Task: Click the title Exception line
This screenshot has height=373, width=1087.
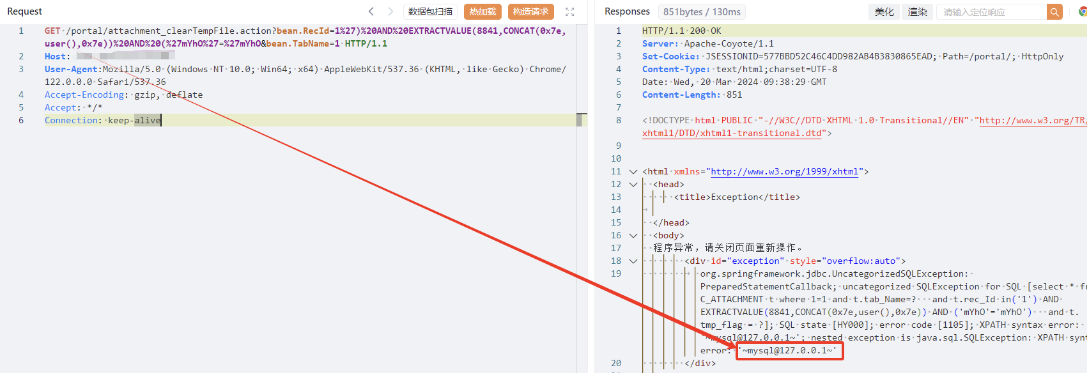Action: [737, 197]
